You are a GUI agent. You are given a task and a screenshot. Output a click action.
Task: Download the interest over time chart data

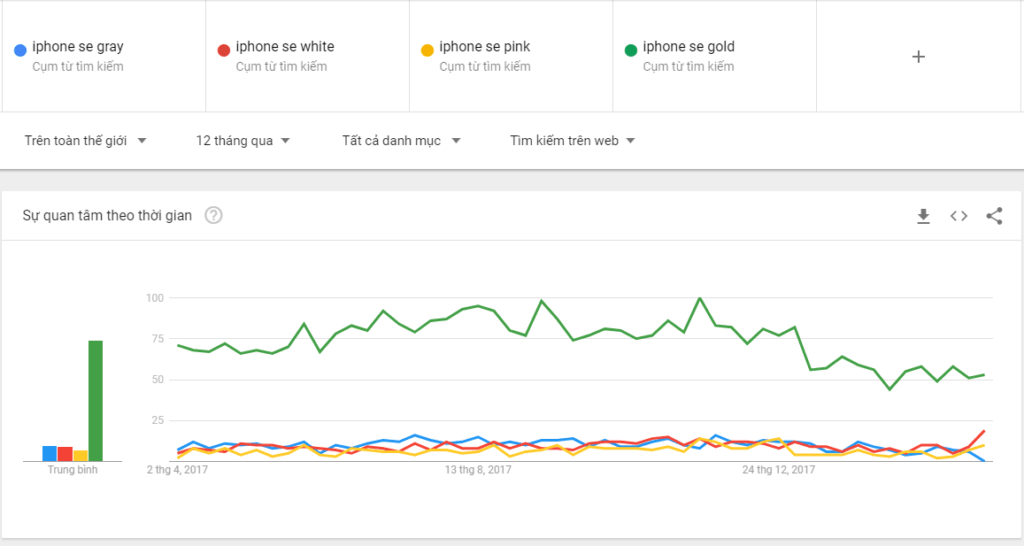[x=924, y=216]
